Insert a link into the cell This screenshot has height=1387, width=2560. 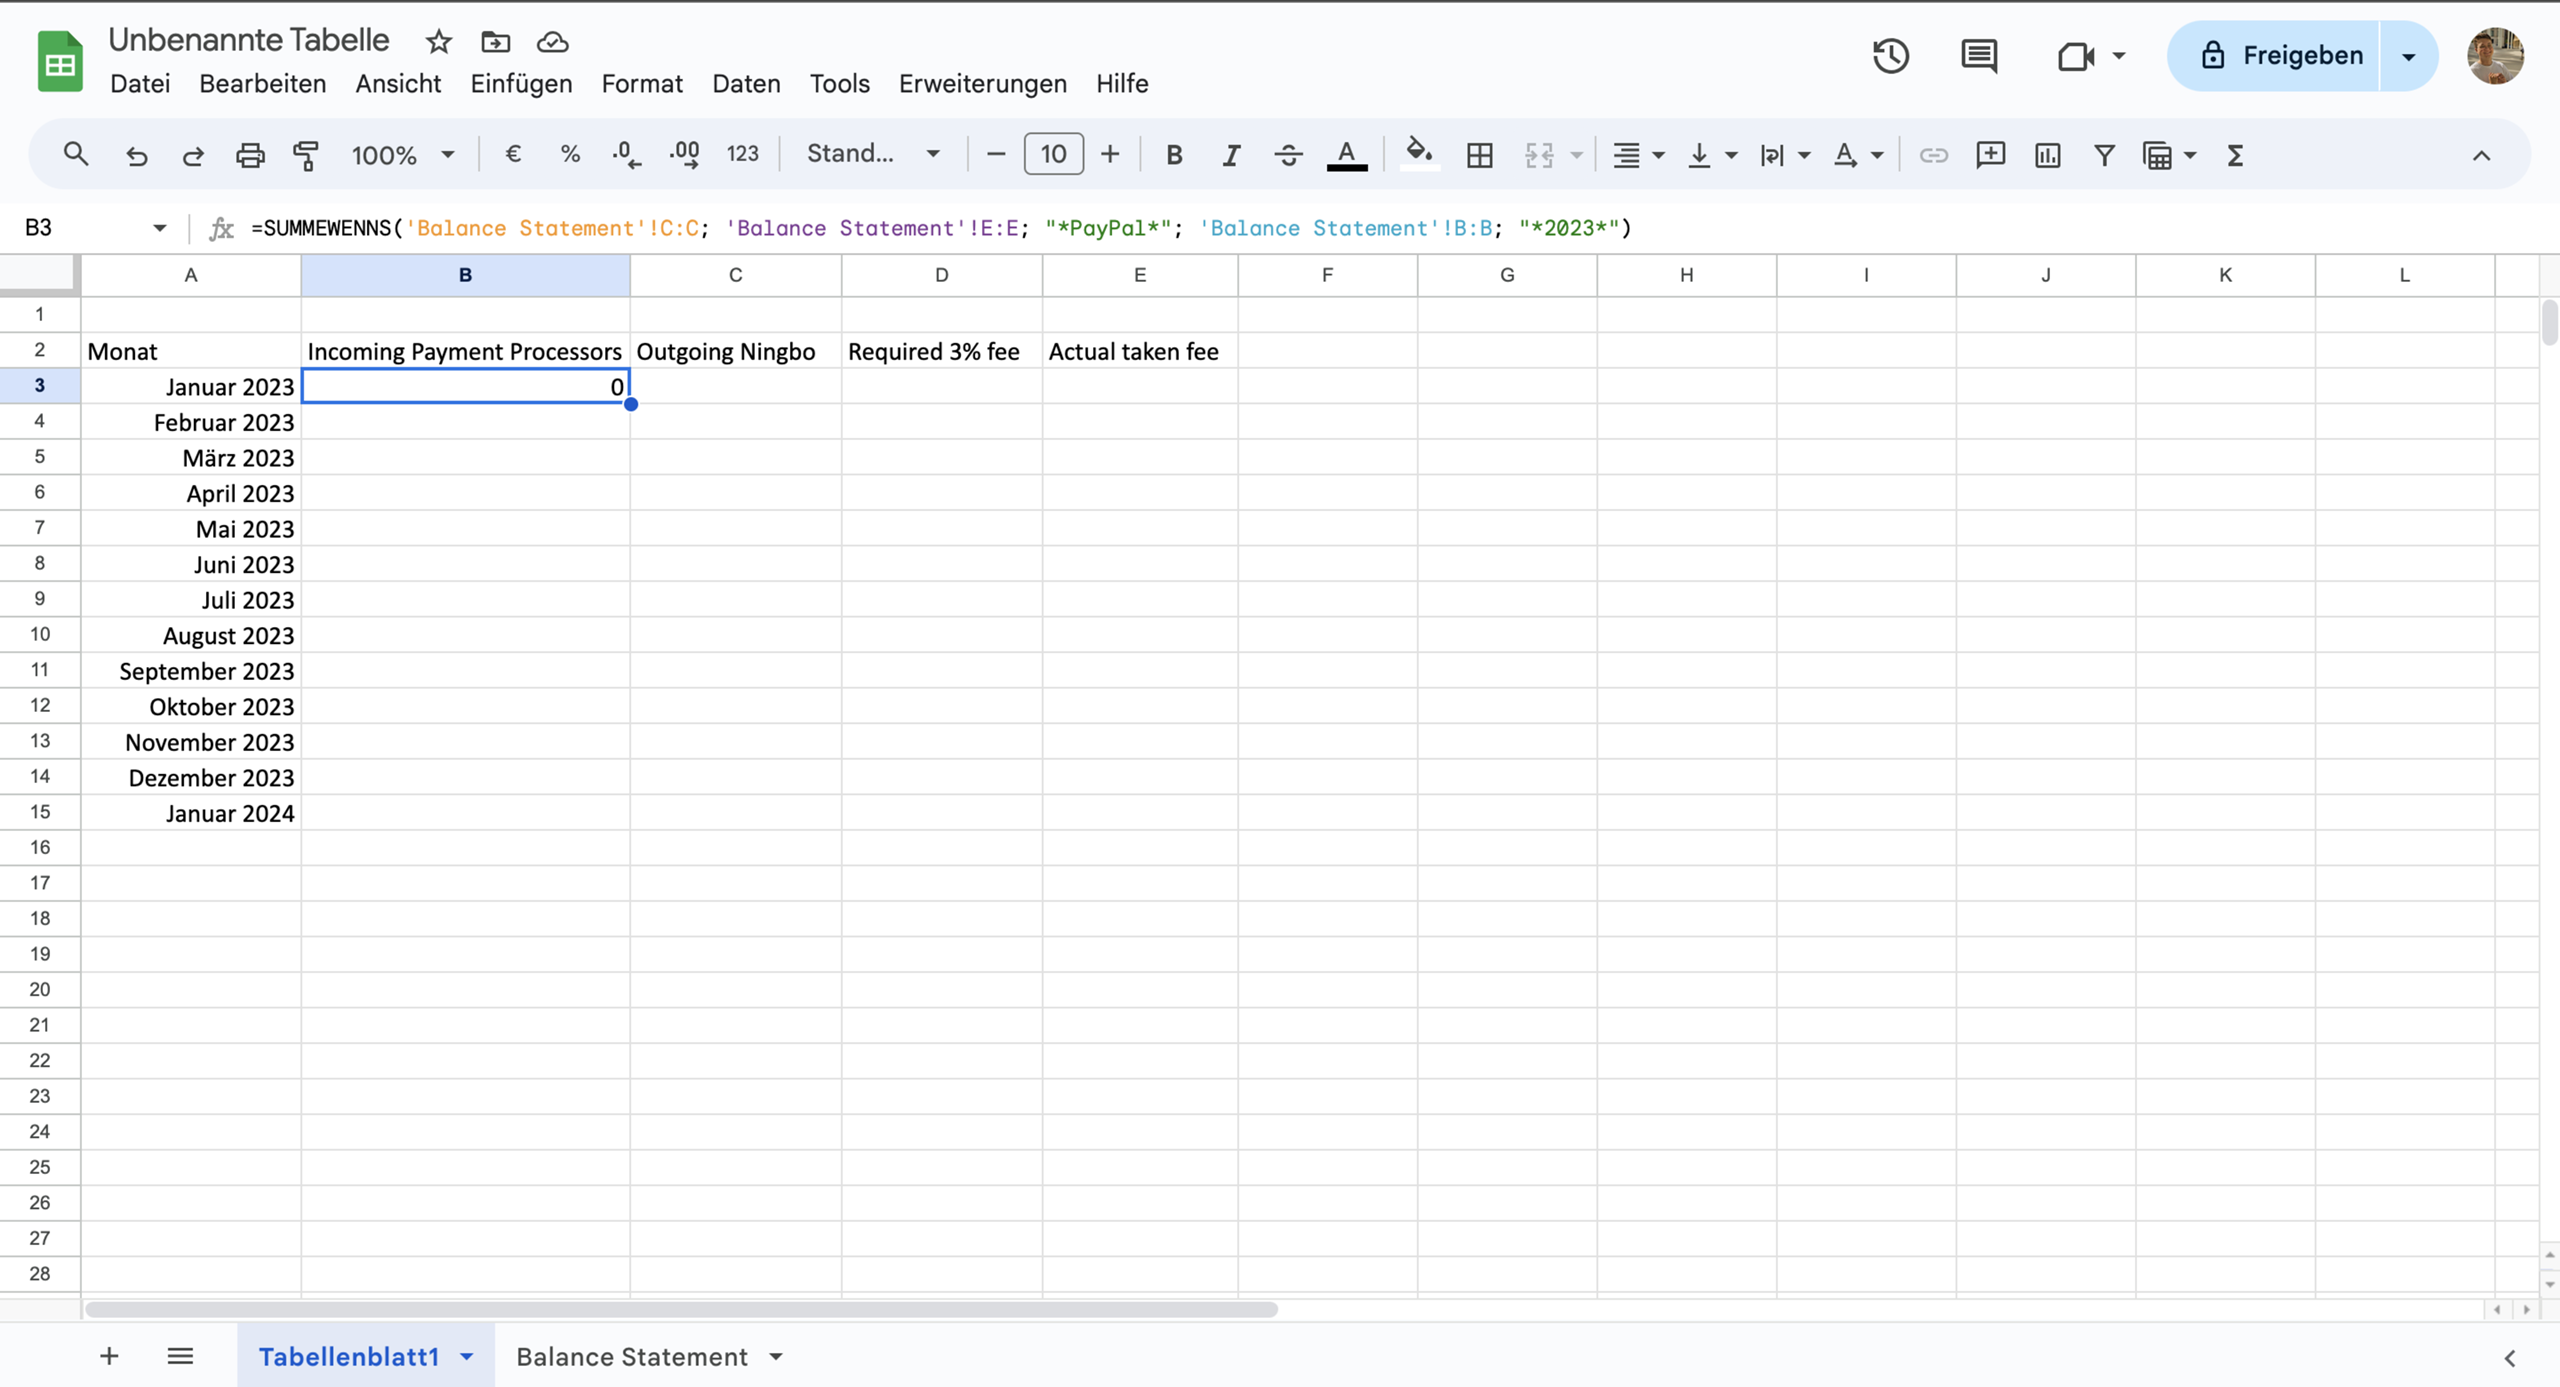point(1933,154)
